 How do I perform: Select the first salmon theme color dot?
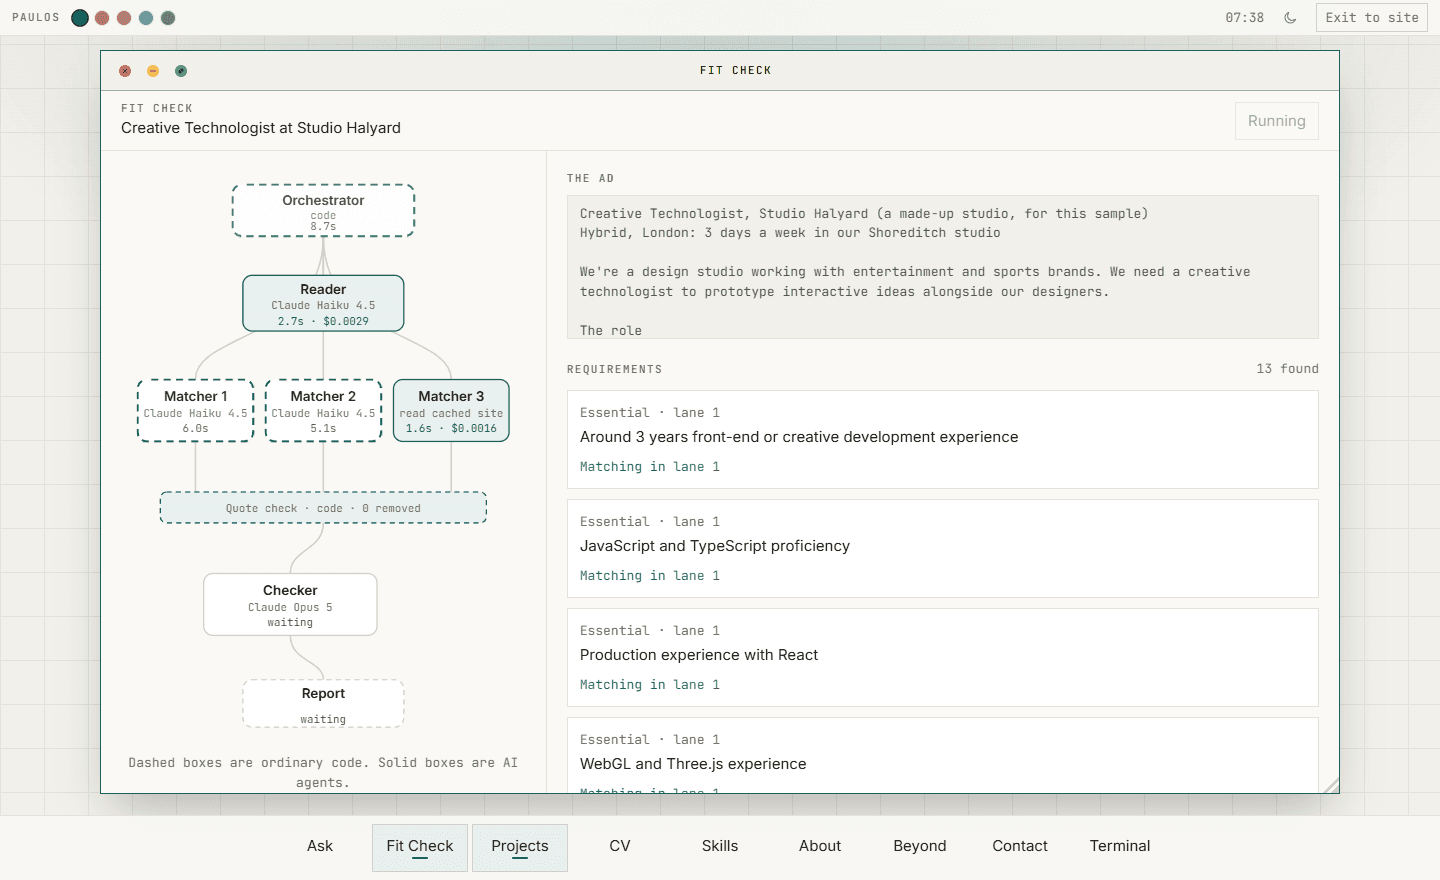[102, 18]
